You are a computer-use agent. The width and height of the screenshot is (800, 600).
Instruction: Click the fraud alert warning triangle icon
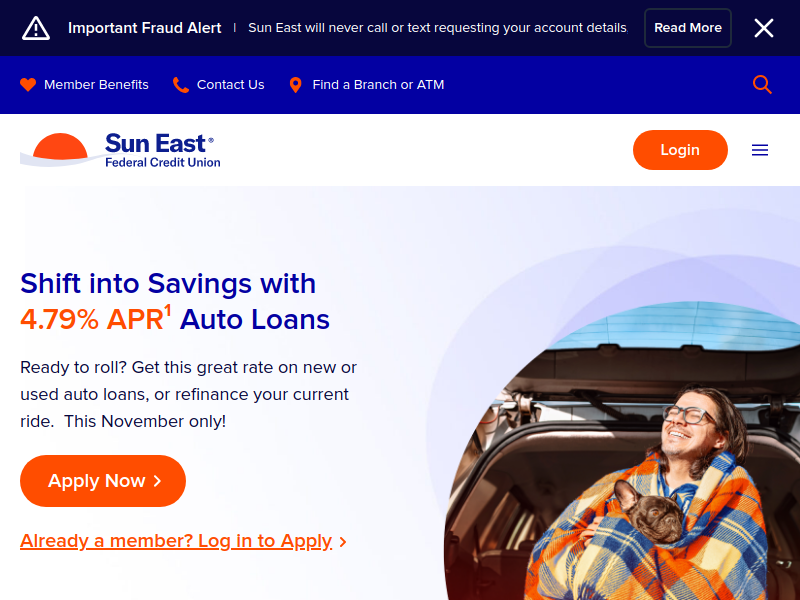(x=36, y=28)
